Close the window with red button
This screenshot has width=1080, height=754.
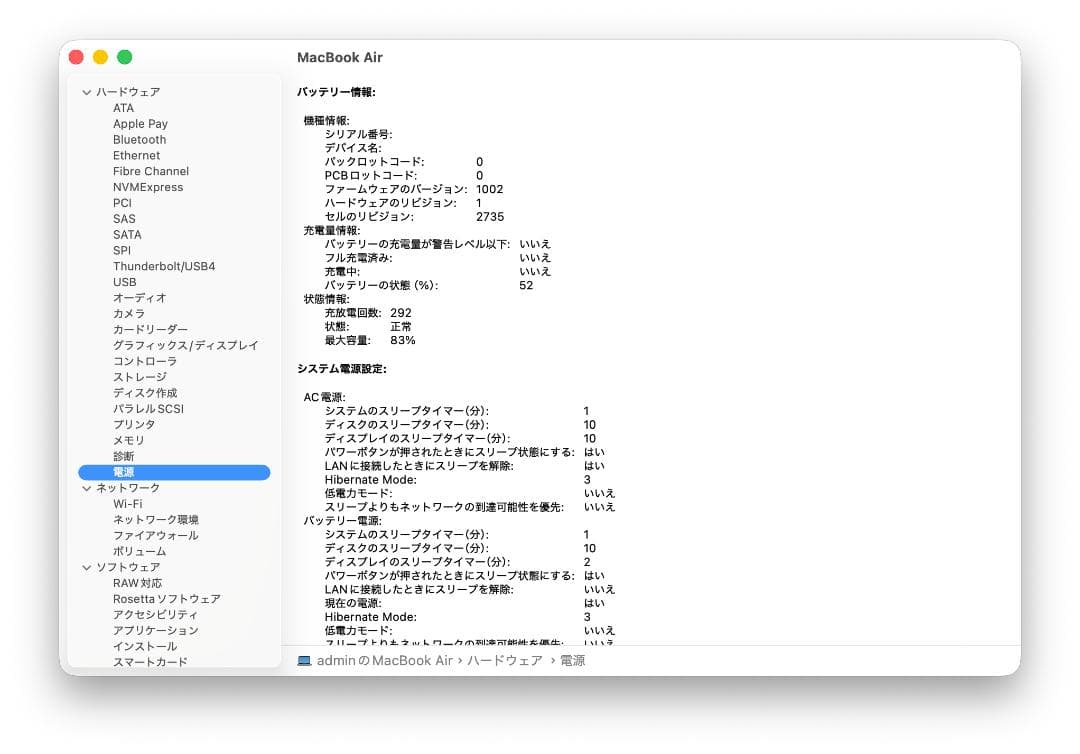click(76, 57)
